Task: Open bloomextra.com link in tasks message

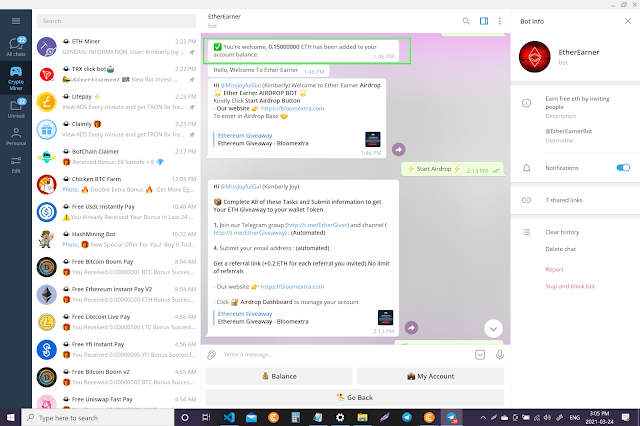Action: click(292, 287)
